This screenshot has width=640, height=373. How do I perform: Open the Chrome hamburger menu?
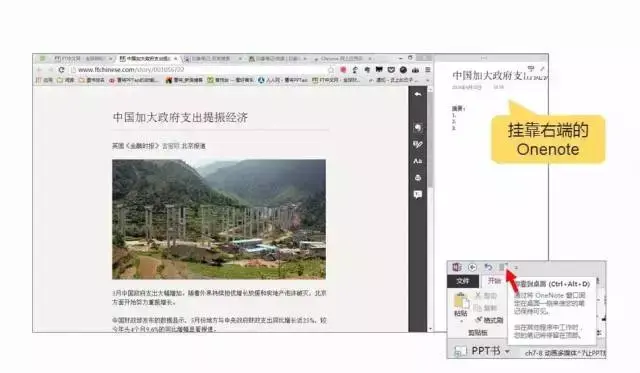(428, 70)
